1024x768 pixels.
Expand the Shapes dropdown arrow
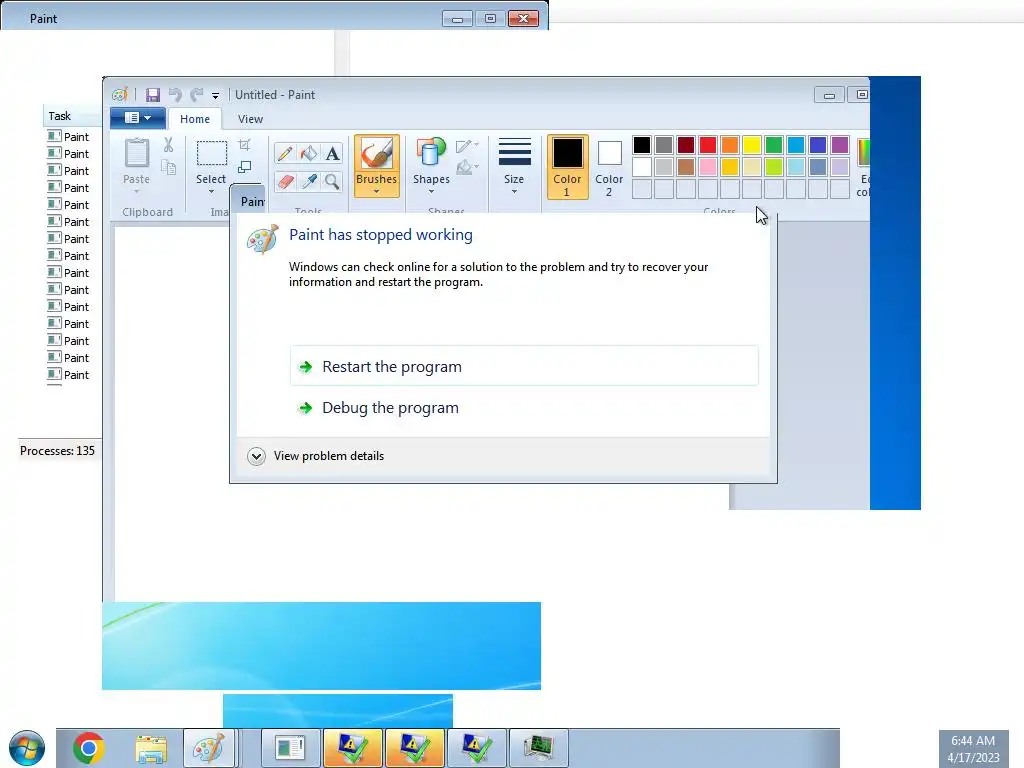431,191
